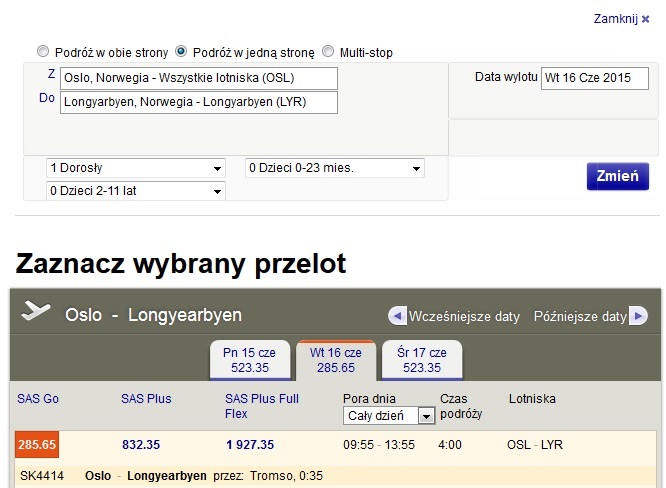Click the Data wylotu label
Image resolution: width=666 pixels, height=488 pixels.
506,77
